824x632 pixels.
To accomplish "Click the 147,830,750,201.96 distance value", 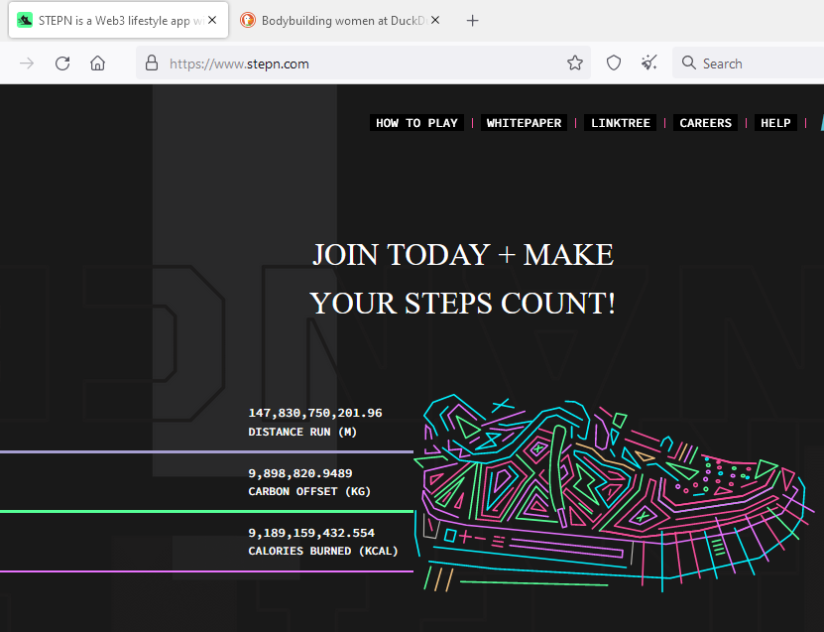I will [x=315, y=413].
